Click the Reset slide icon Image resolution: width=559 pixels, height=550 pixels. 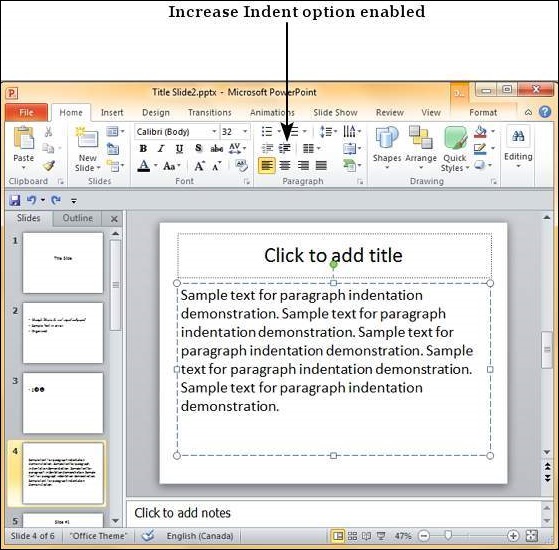pos(113,148)
